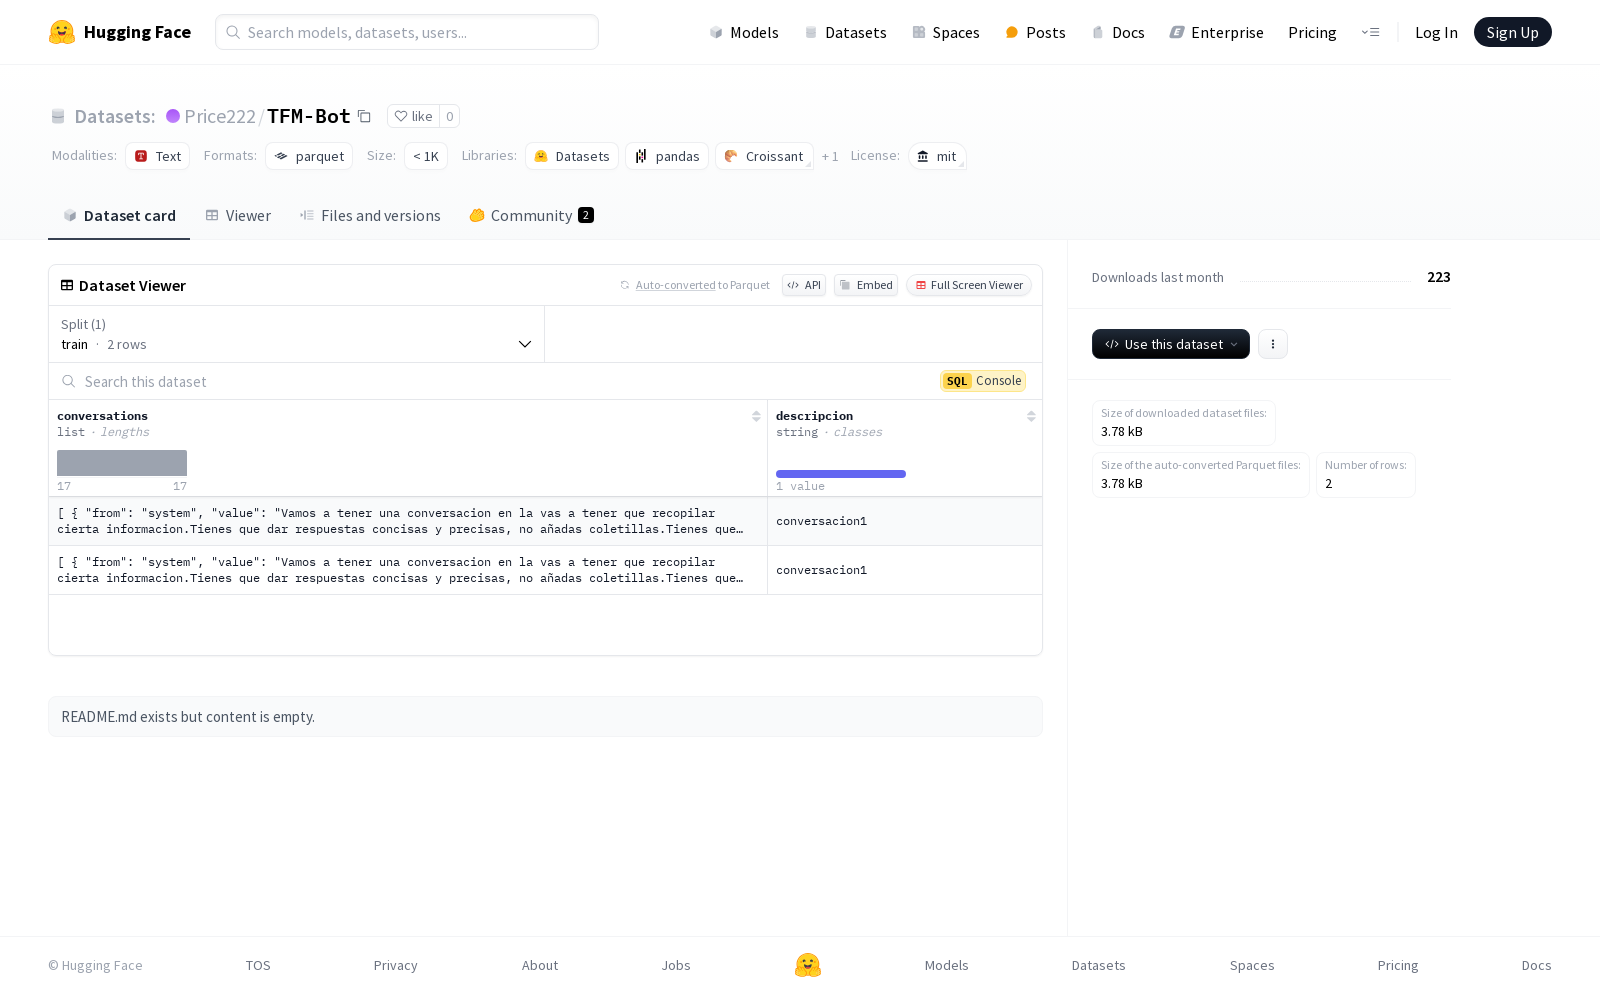1600x1000 pixels.
Task: Select the parquet format tag
Action: pyautogui.click(x=309, y=156)
